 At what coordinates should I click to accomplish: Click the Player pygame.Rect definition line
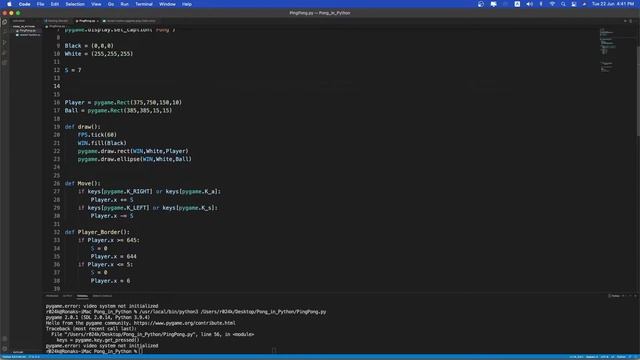123,102
